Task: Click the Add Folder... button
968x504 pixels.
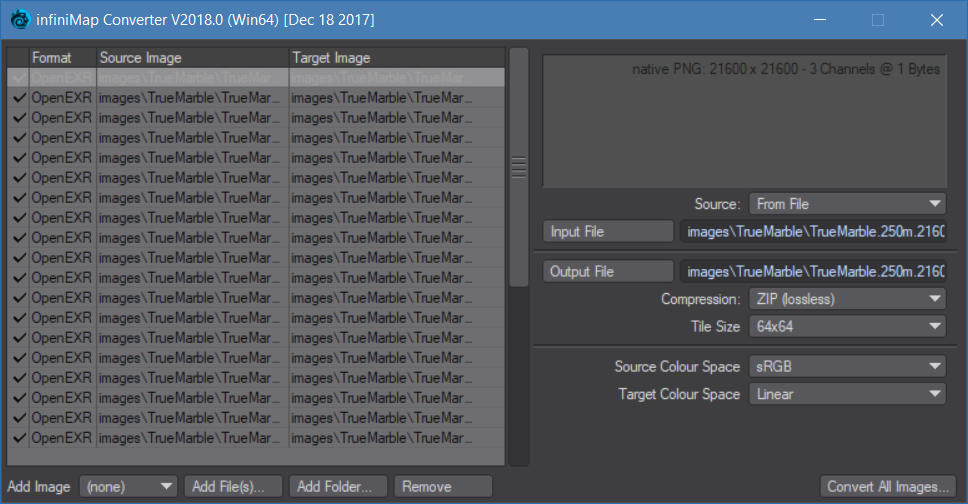Action: coord(338,487)
